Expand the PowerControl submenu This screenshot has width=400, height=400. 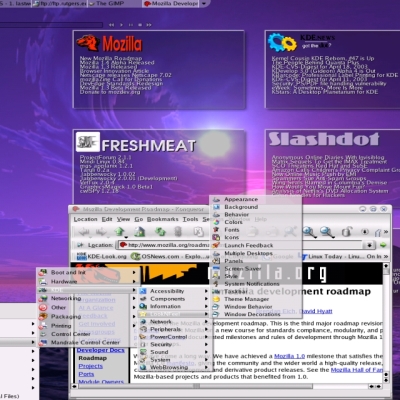(x=174, y=337)
